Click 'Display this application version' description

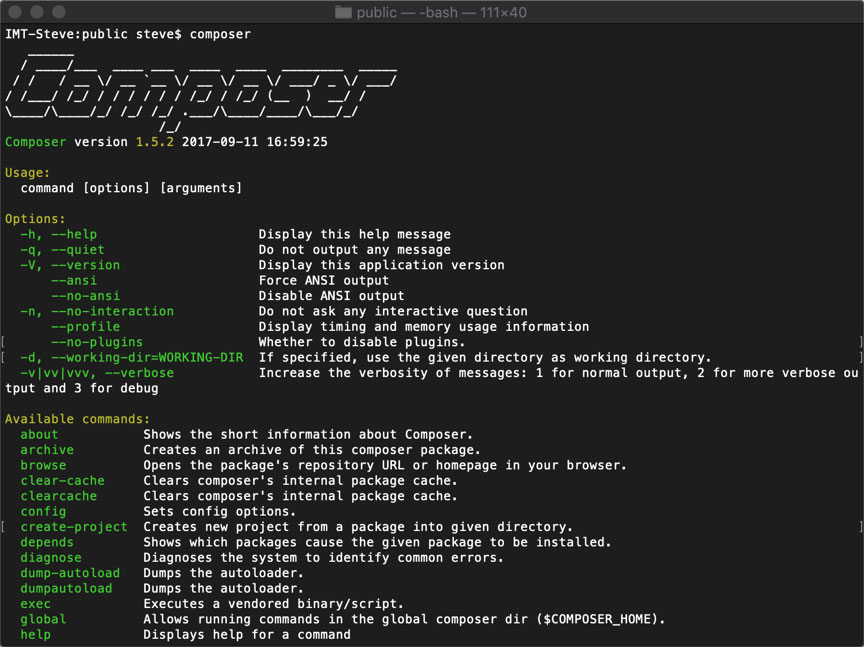click(382, 265)
